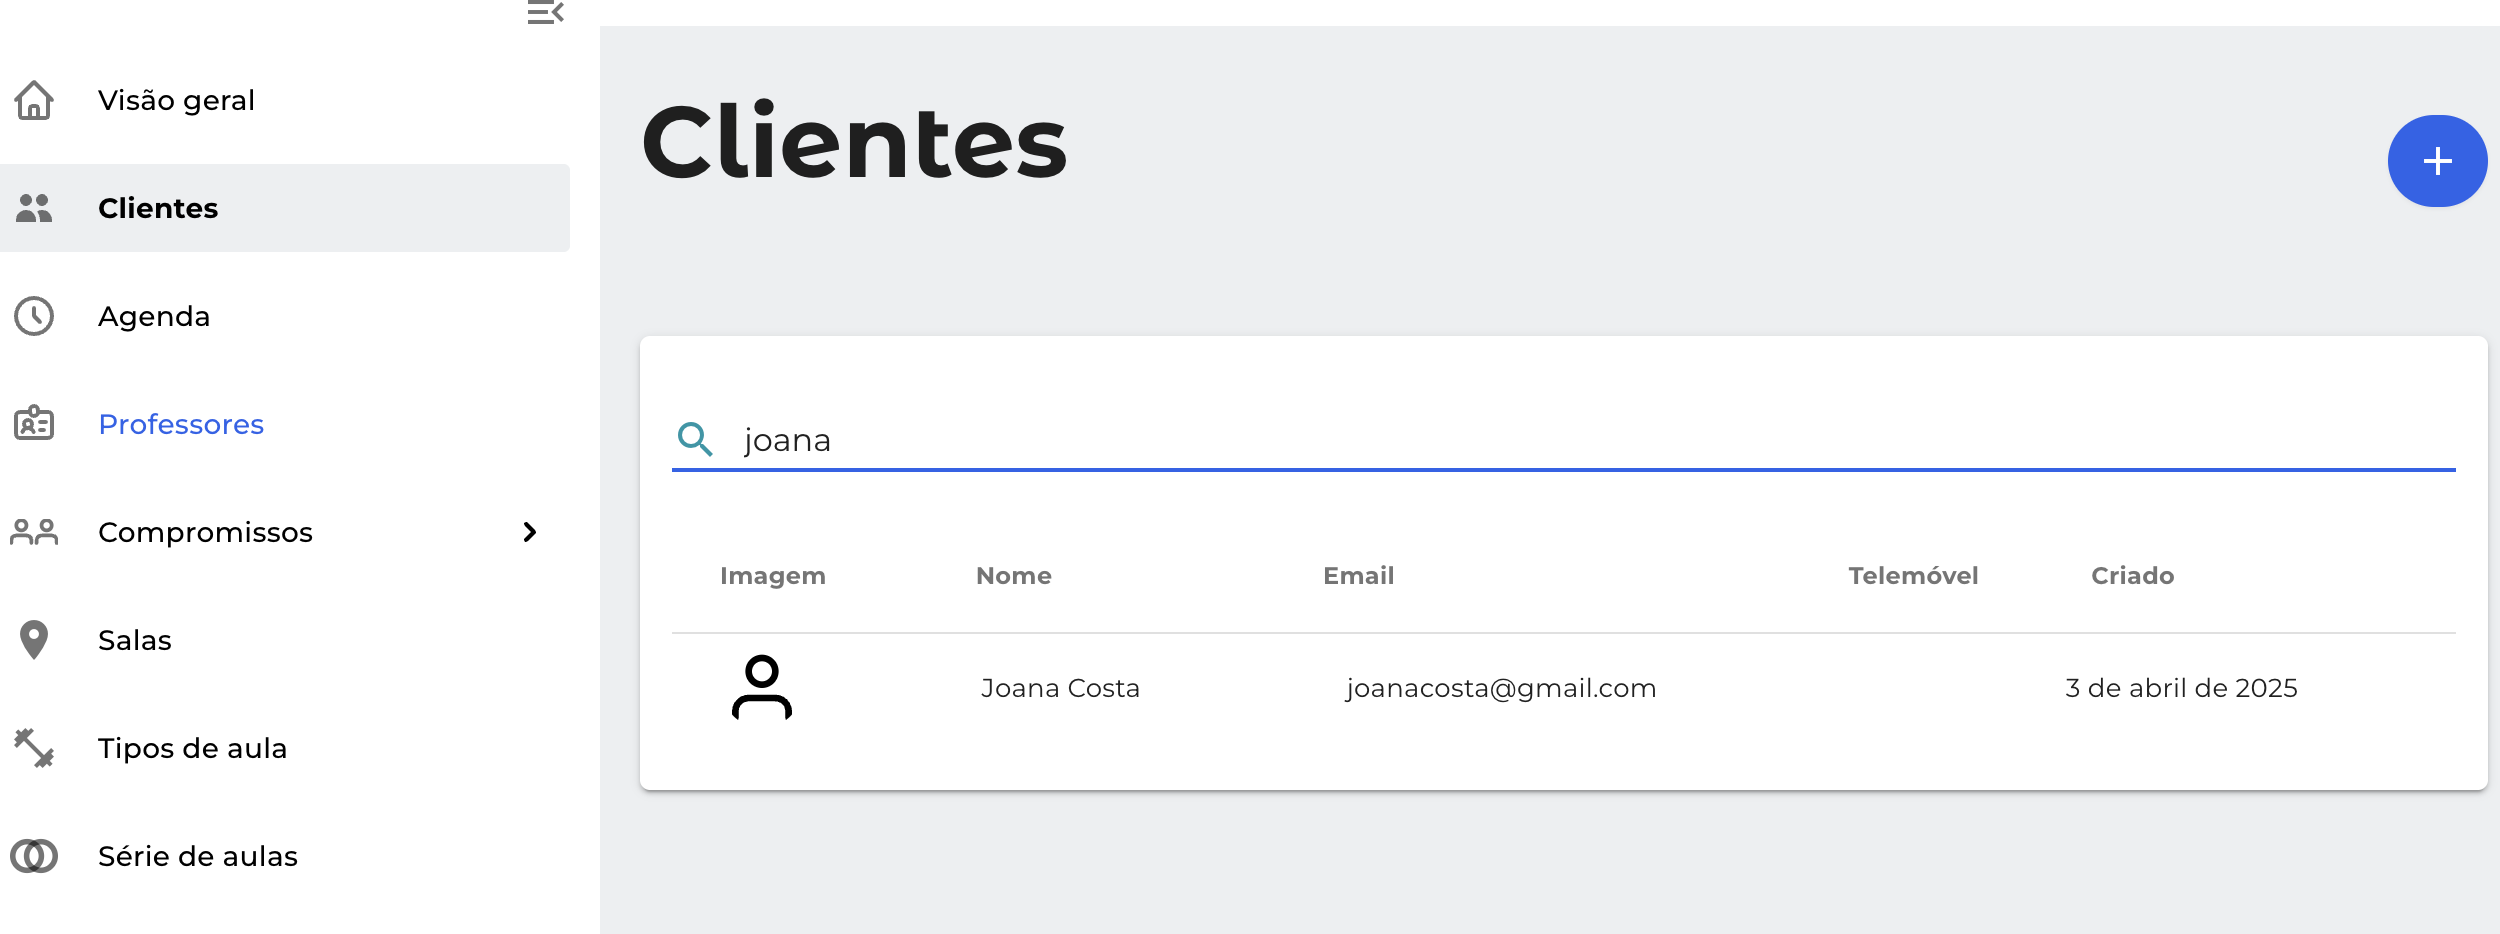Click the magnifying glass search icon
This screenshot has width=2500, height=934.
coord(695,439)
